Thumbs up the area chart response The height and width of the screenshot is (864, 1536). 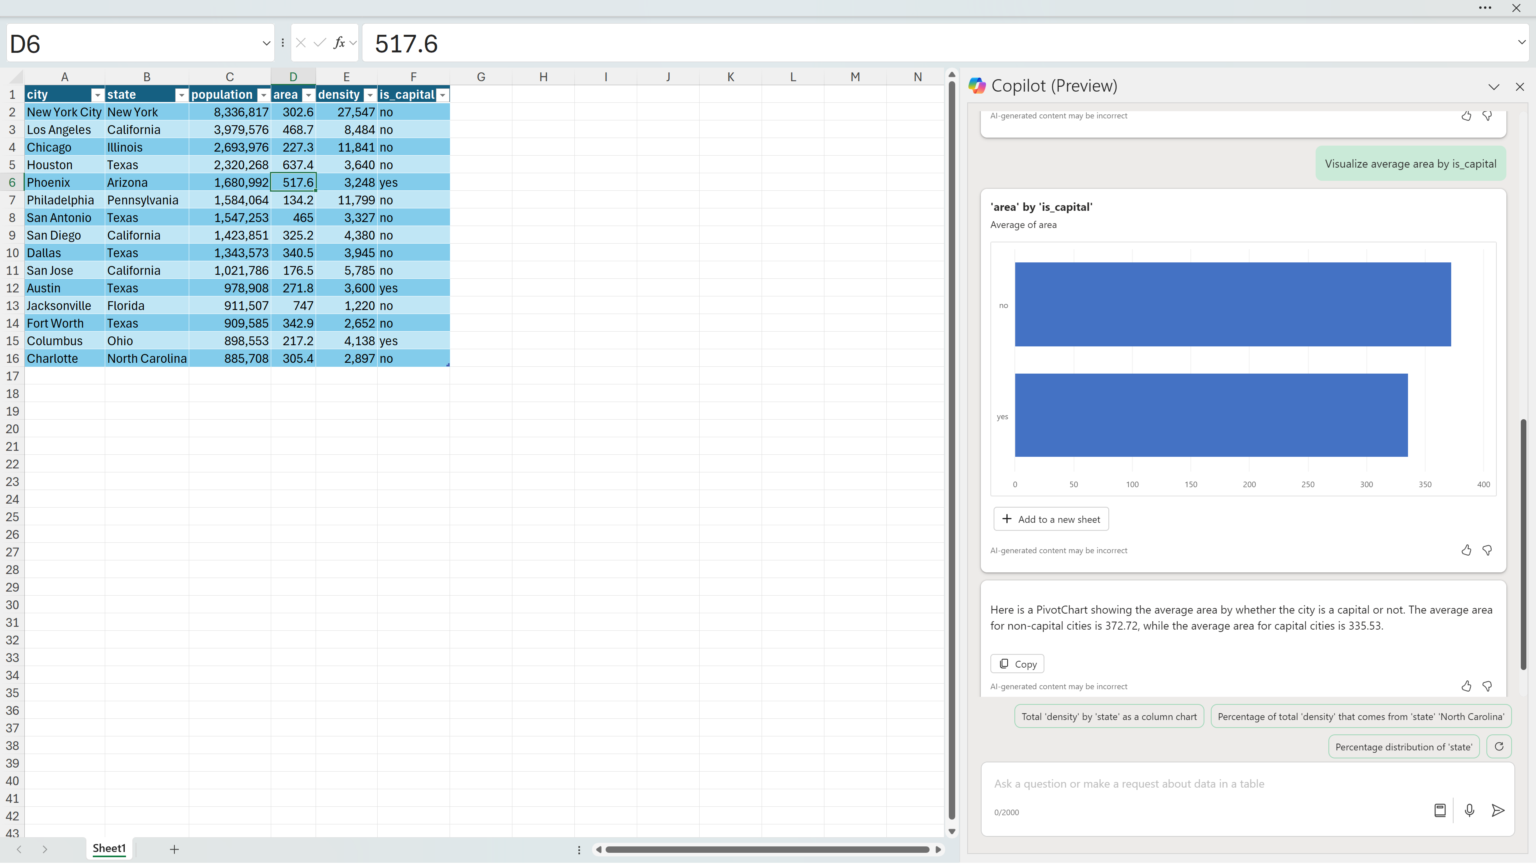1466,550
